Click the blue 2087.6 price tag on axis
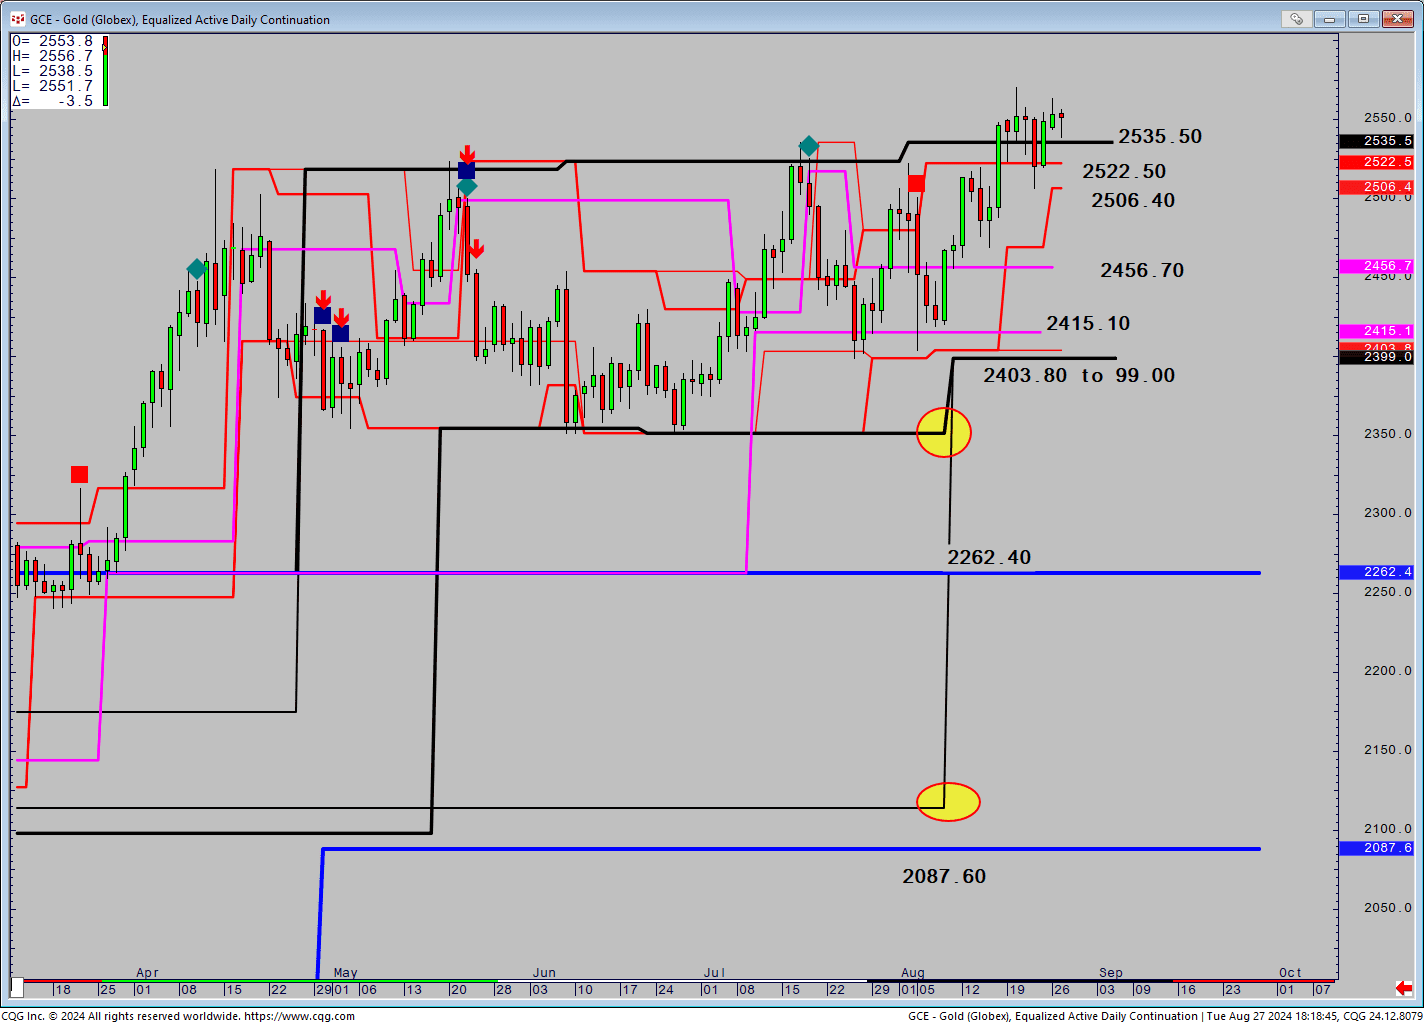This screenshot has width=1424, height=1024. point(1376,848)
